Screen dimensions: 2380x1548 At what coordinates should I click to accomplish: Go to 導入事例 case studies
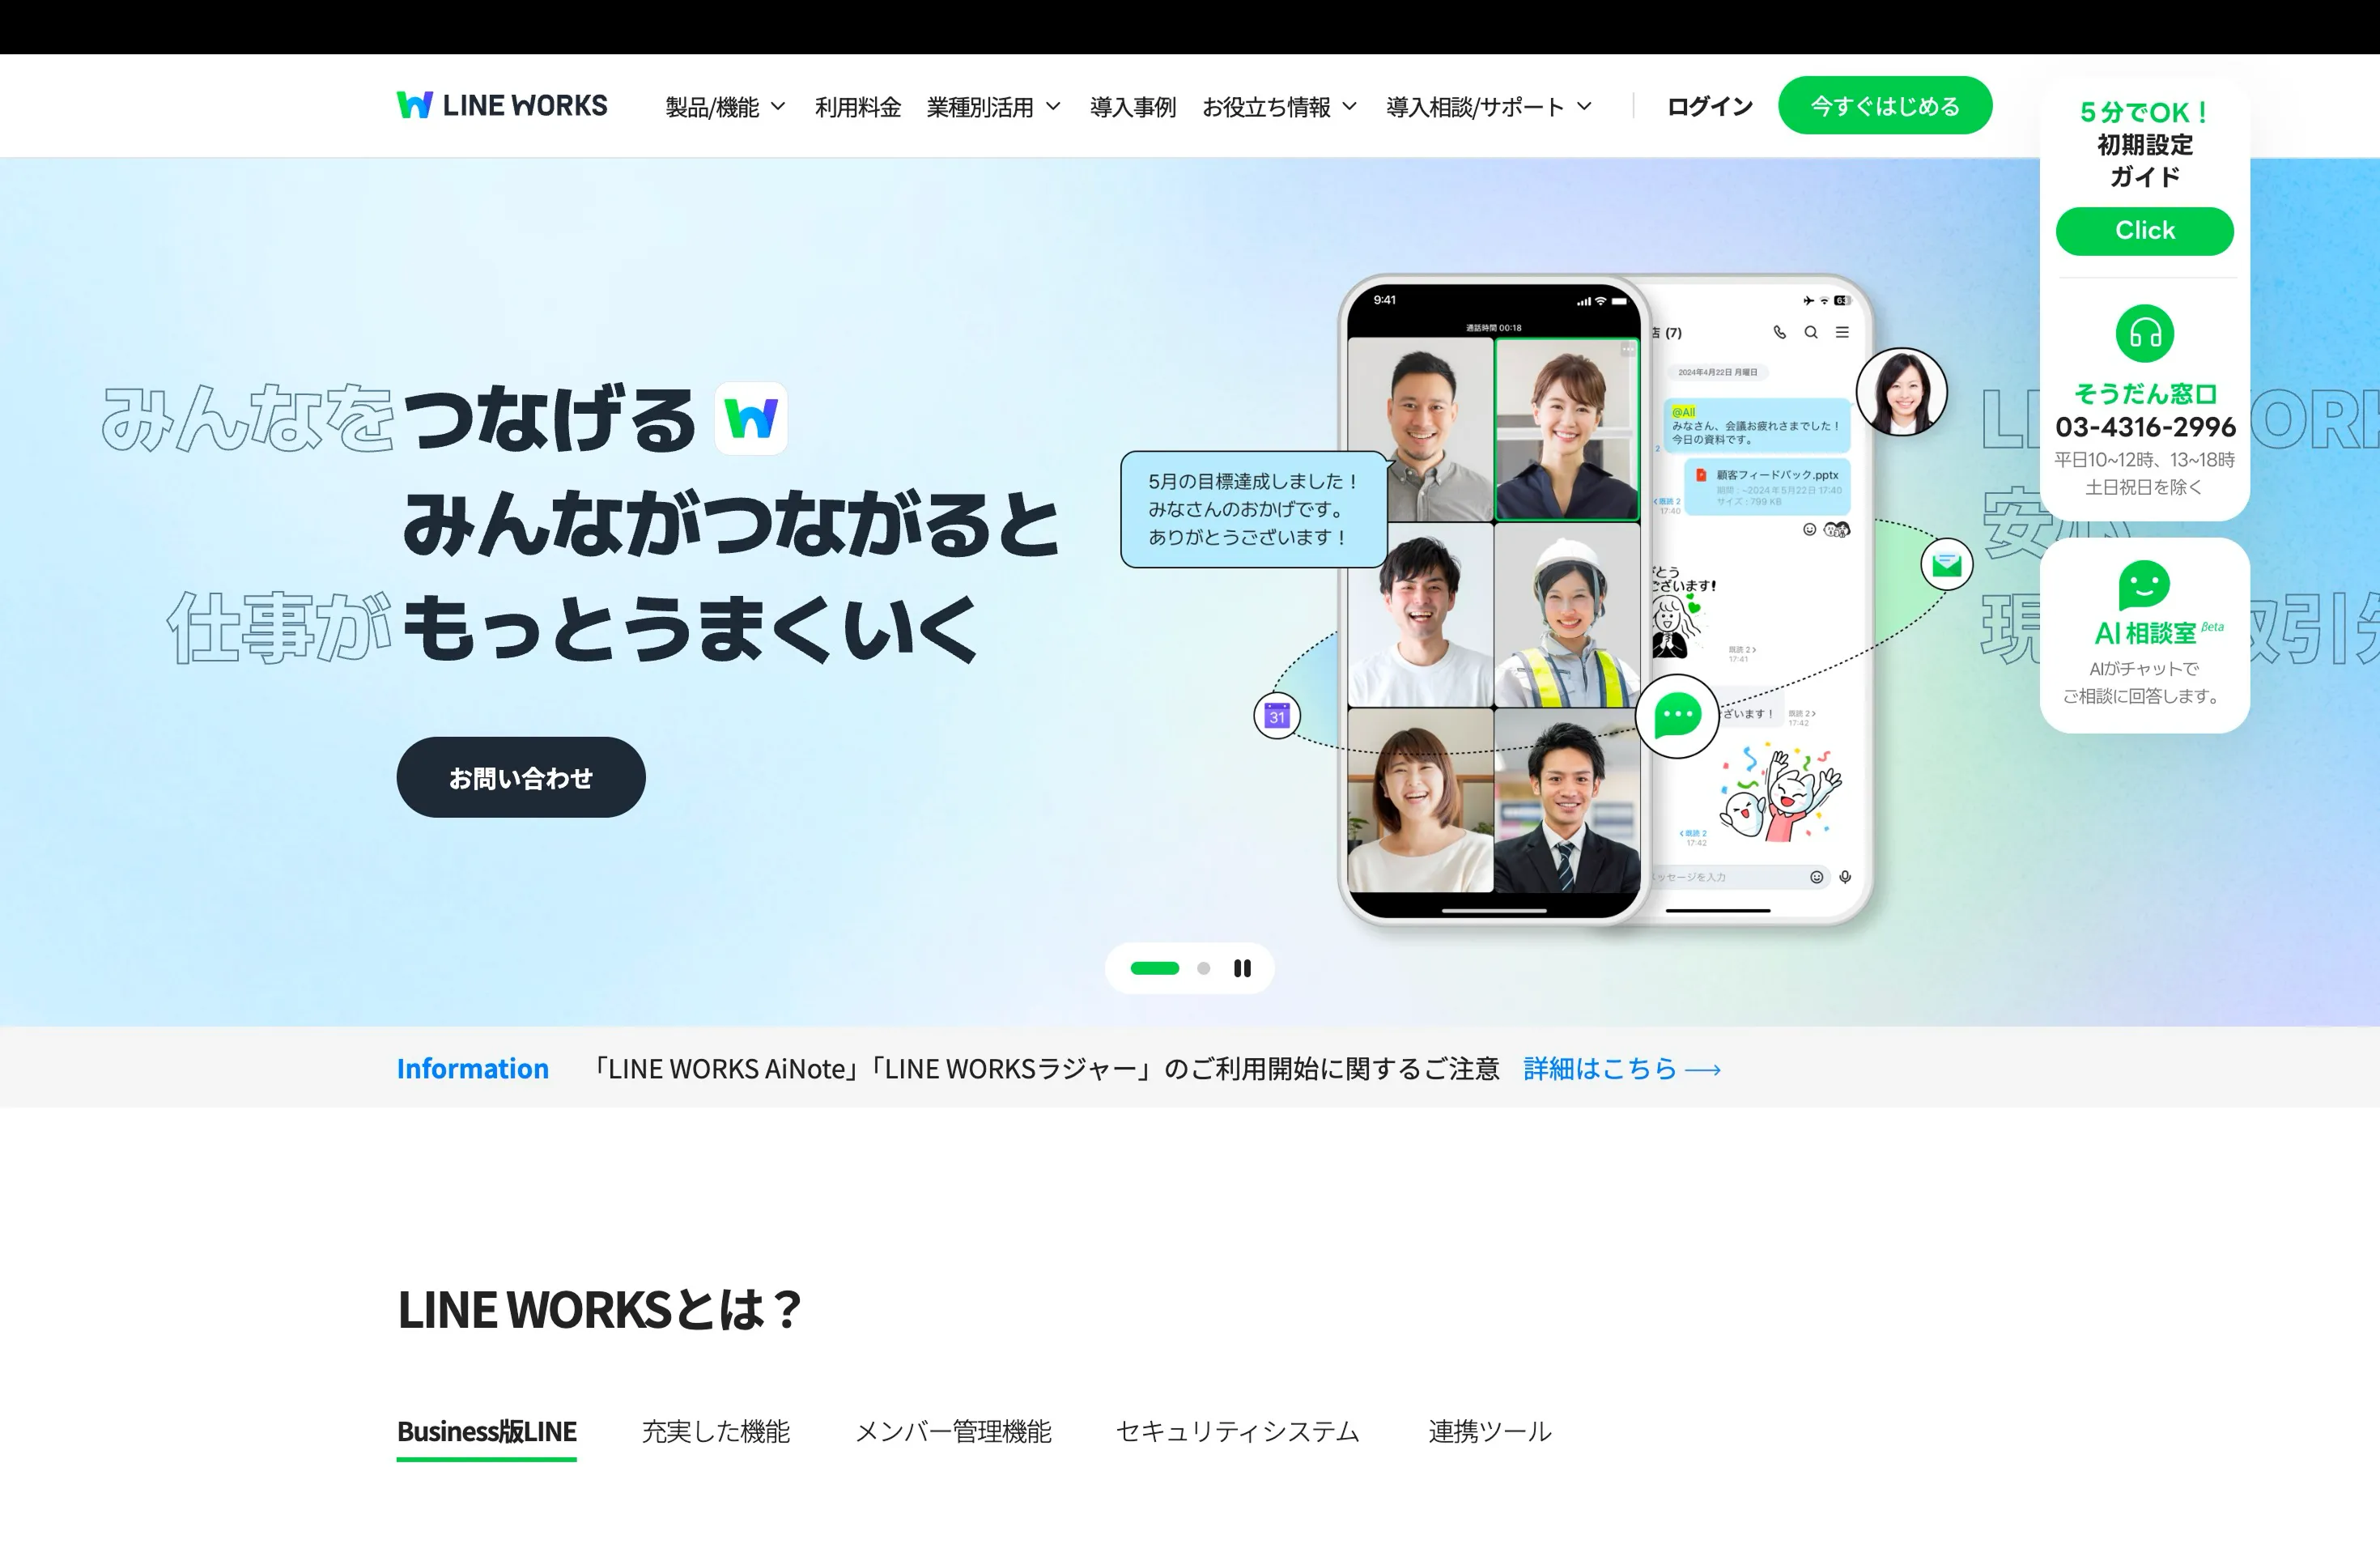[1133, 106]
